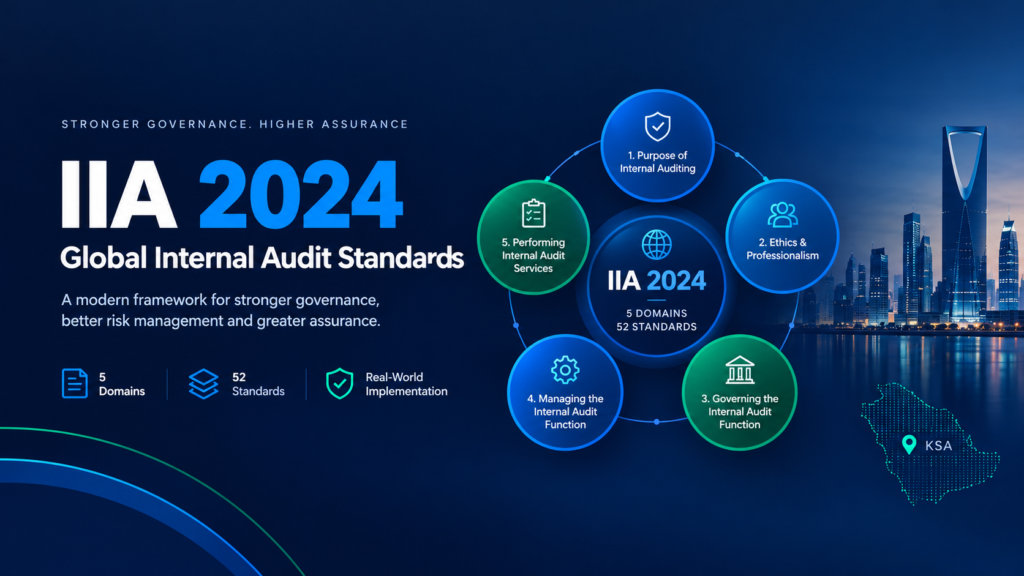Click the shield checkmark icon in Purpose circle

[657, 127]
